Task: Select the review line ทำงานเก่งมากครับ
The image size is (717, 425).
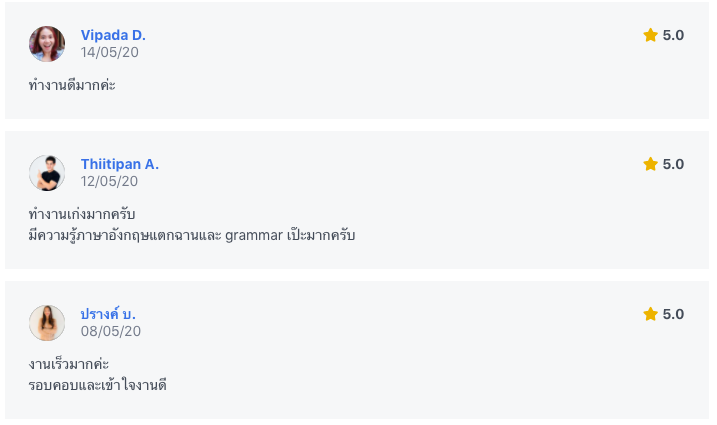Action: click(x=81, y=214)
